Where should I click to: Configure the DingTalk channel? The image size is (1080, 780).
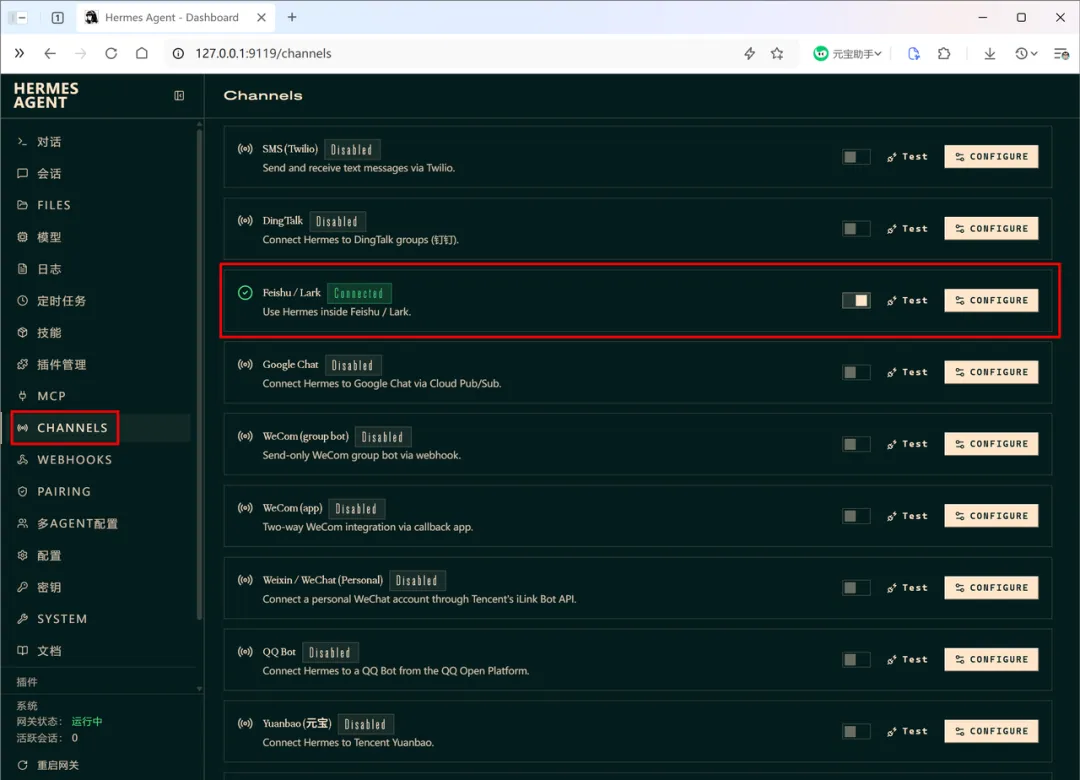(x=991, y=229)
